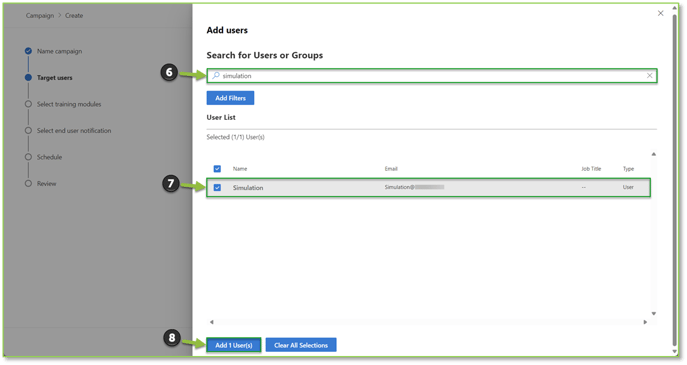Click the Create breadcrumb item
This screenshot has width=687, height=365.
click(74, 15)
